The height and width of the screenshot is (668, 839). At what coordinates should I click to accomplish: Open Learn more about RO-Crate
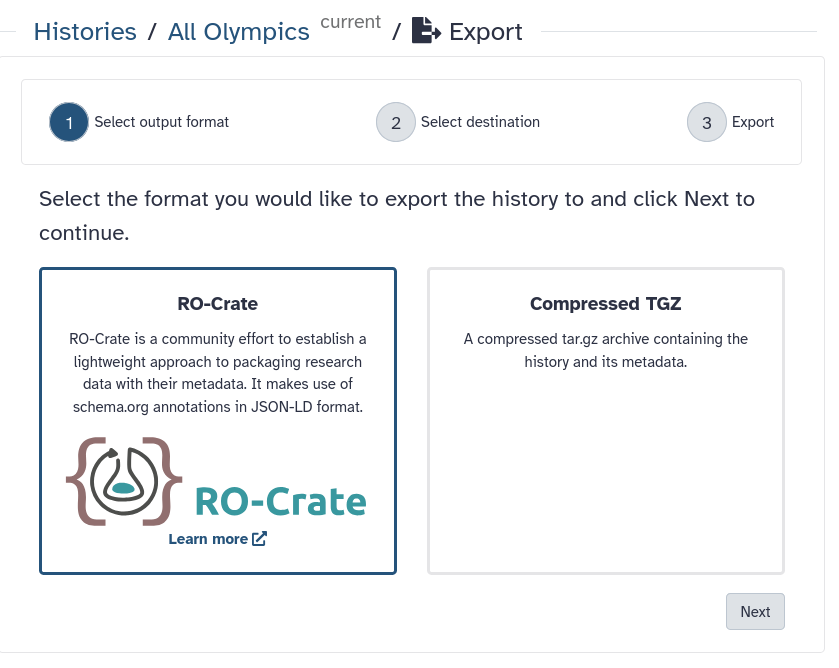coord(210,538)
